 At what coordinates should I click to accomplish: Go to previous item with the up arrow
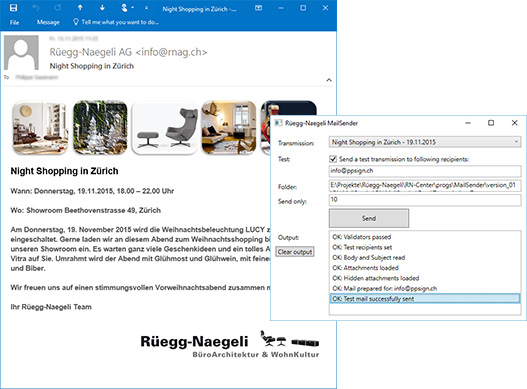(x=80, y=8)
